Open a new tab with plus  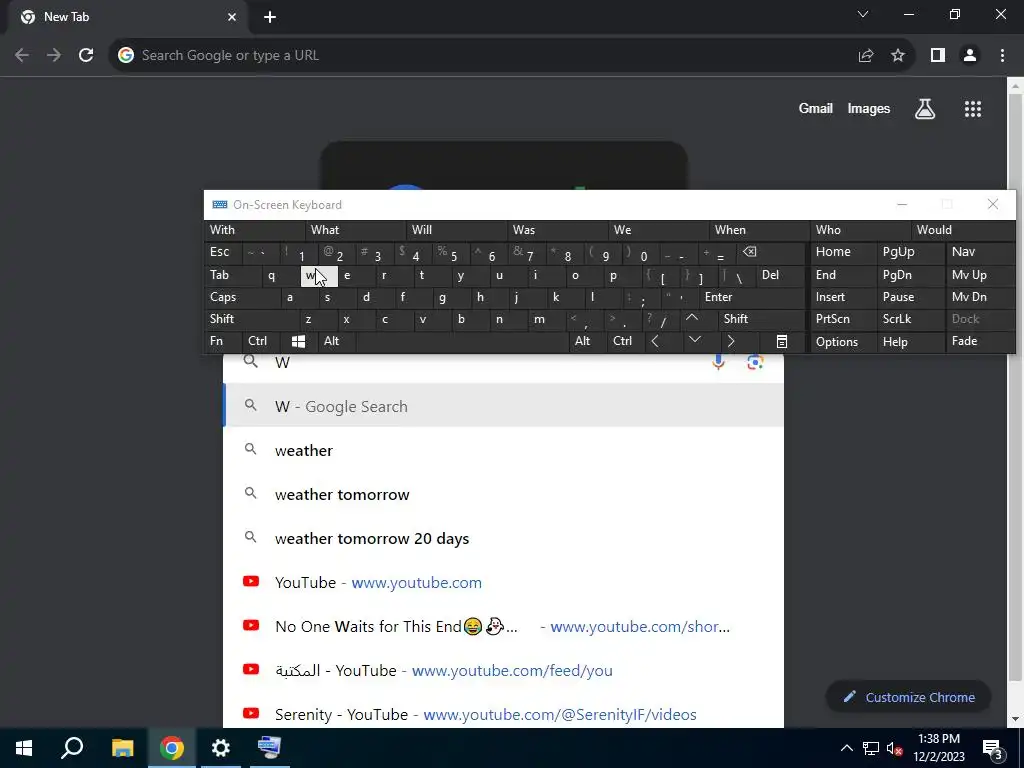click(x=270, y=17)
